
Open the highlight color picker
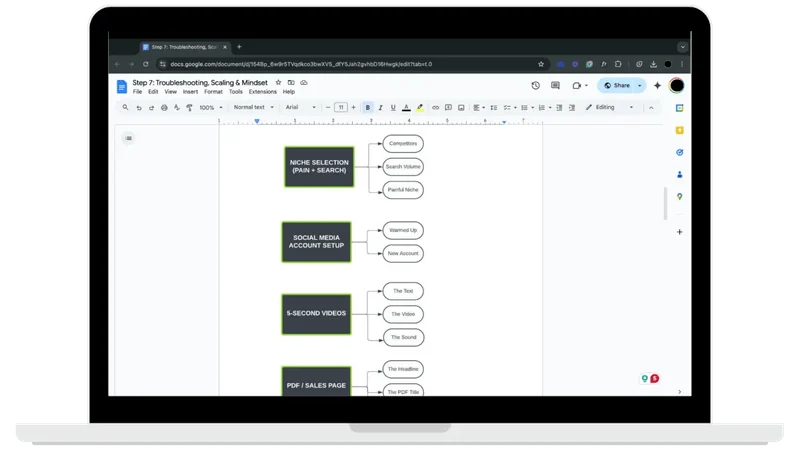(x=419, y=108)
